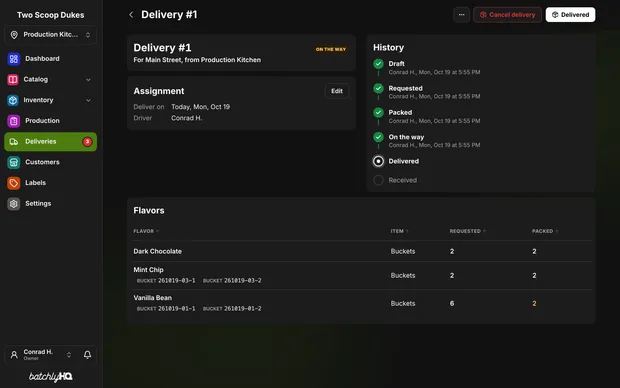Image resolution: width=620 pixels, height=388 pixels.
Task: Open notifications with the bell icon
Action: (x=87, y=355)
